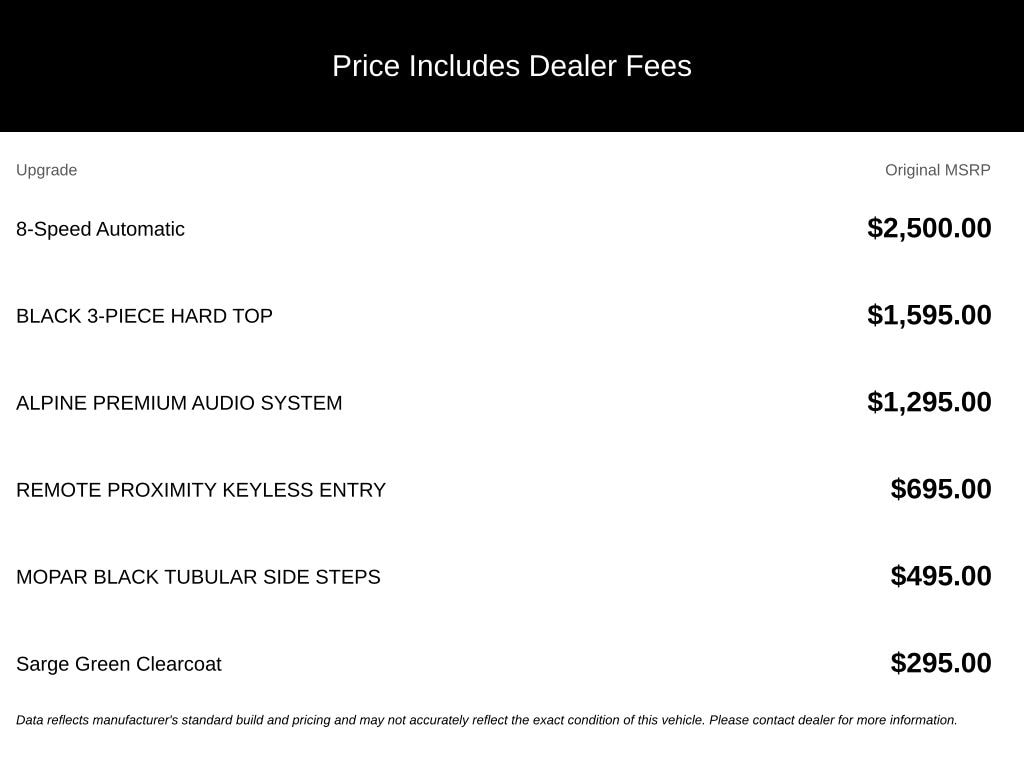The width and height of the screenshot is (1024, 768).
Task: Select BLACK 3-PIECE HARD TOP item
Action: tap(144, 316)
